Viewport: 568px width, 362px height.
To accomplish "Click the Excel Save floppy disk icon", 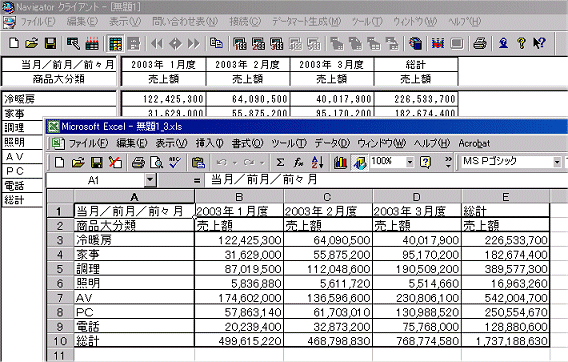I will point(96,162).
